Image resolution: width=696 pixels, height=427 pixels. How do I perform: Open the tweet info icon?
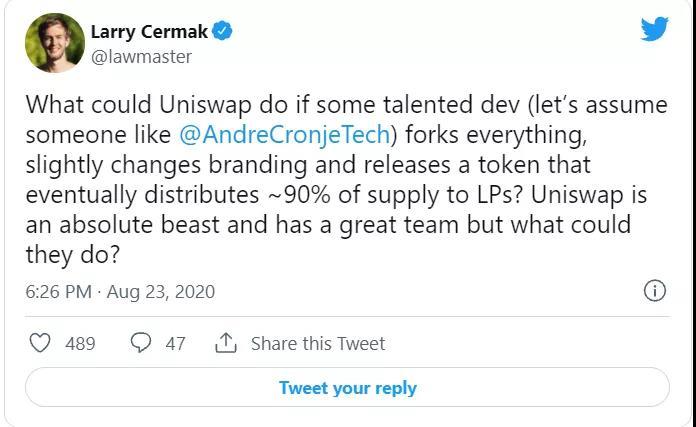(x=654, y=292)
